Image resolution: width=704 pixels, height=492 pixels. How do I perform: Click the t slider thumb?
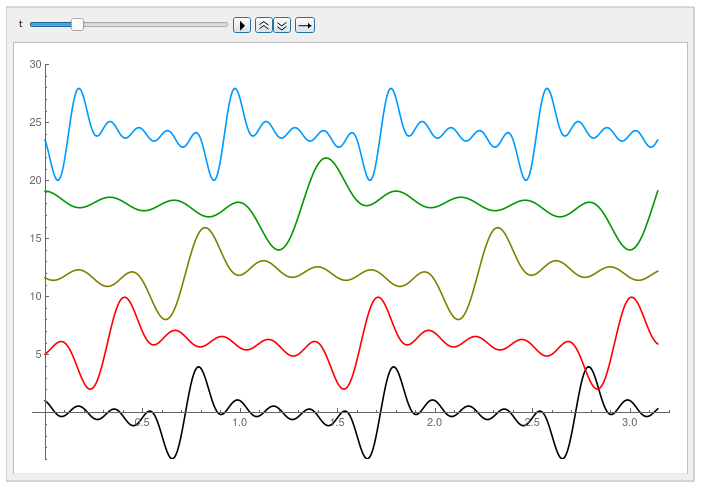pos(77,24)
